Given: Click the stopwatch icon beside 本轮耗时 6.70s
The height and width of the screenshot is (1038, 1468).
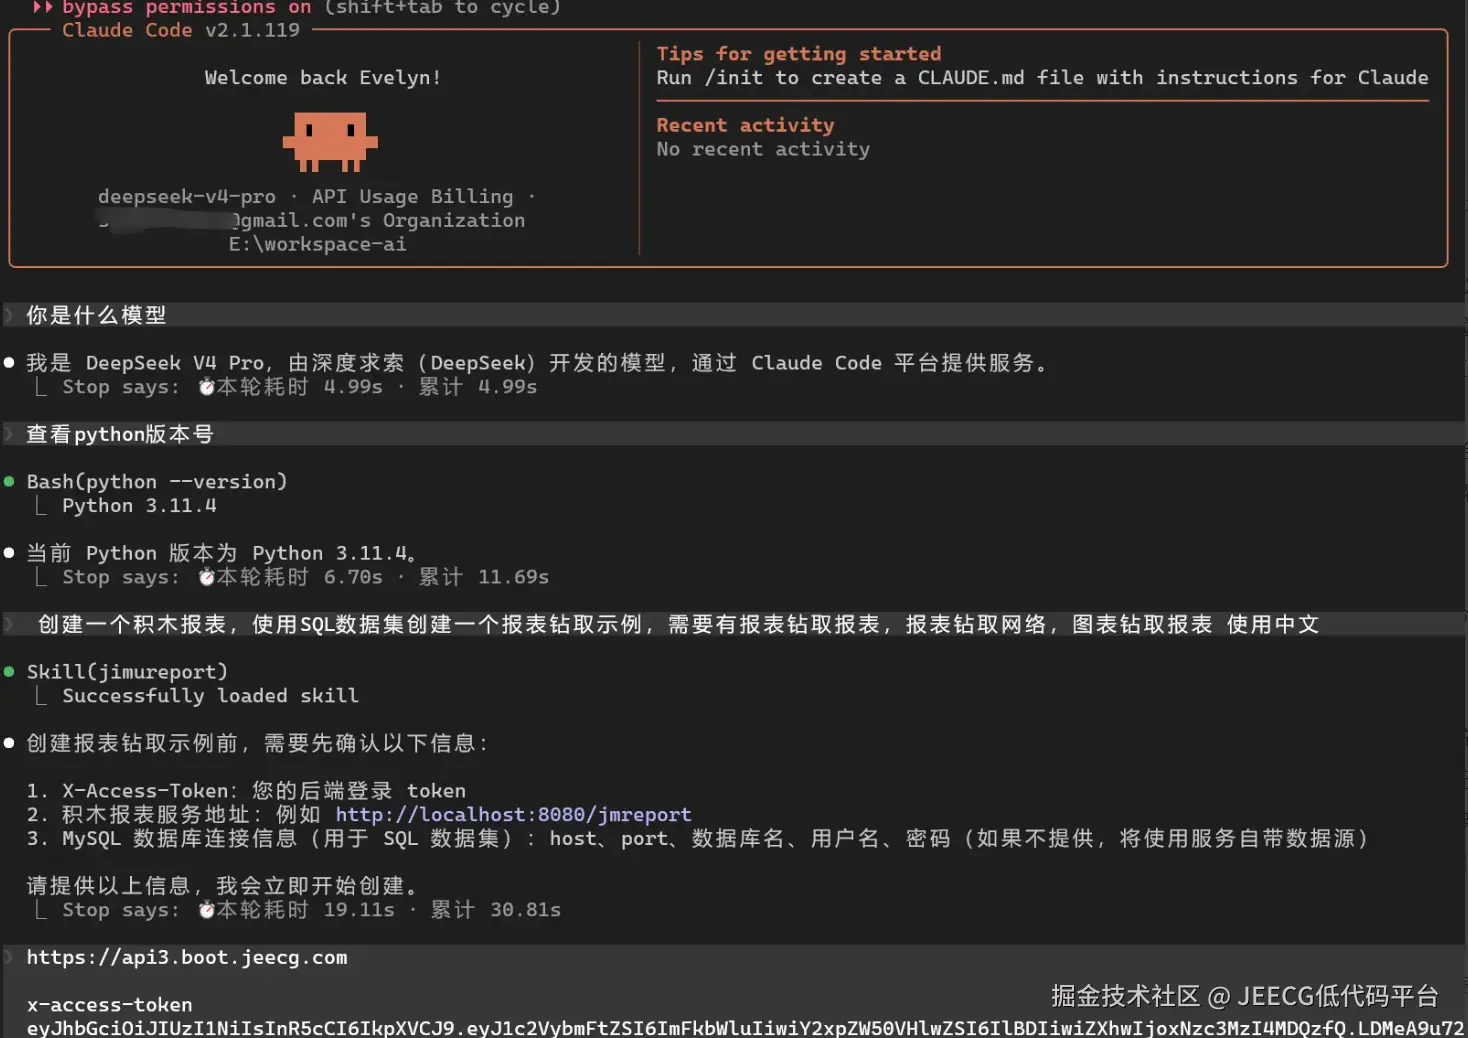Looking at the screenshot, I should (206, 577).
